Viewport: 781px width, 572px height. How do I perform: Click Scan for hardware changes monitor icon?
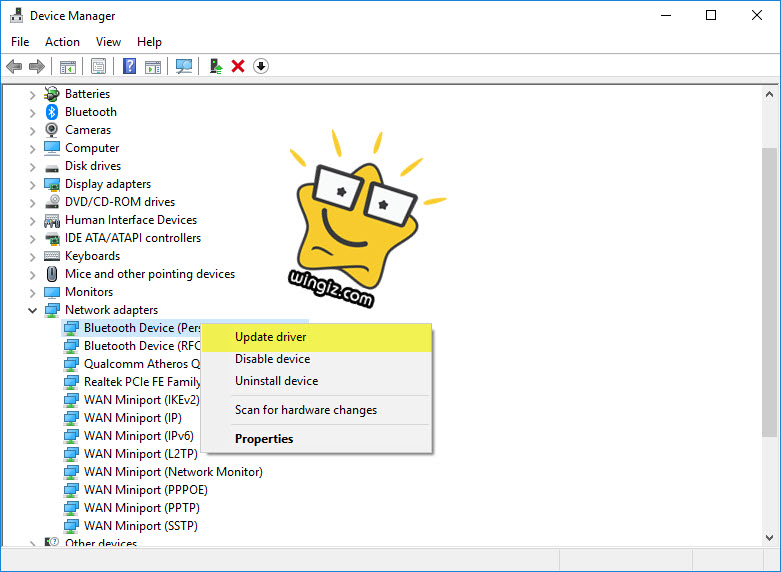184,66
